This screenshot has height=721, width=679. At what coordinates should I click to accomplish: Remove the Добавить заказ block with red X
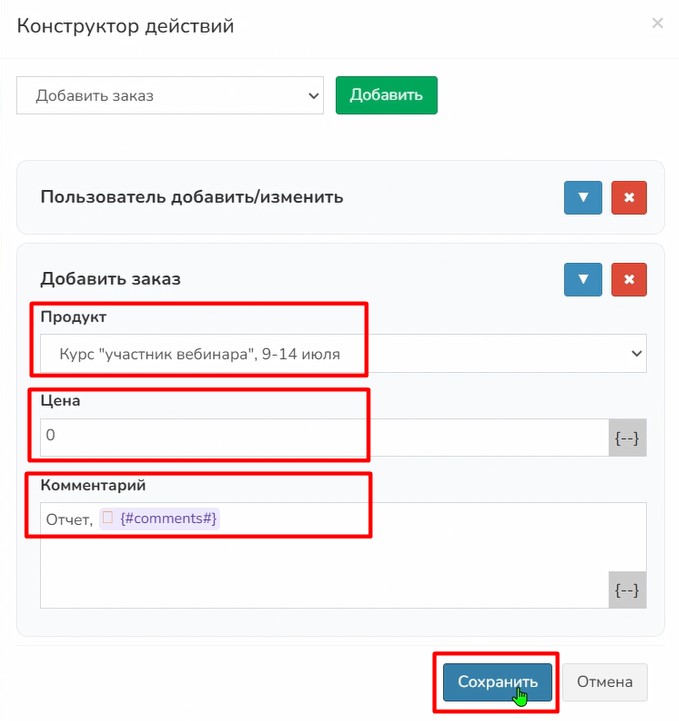pos(629,279)
